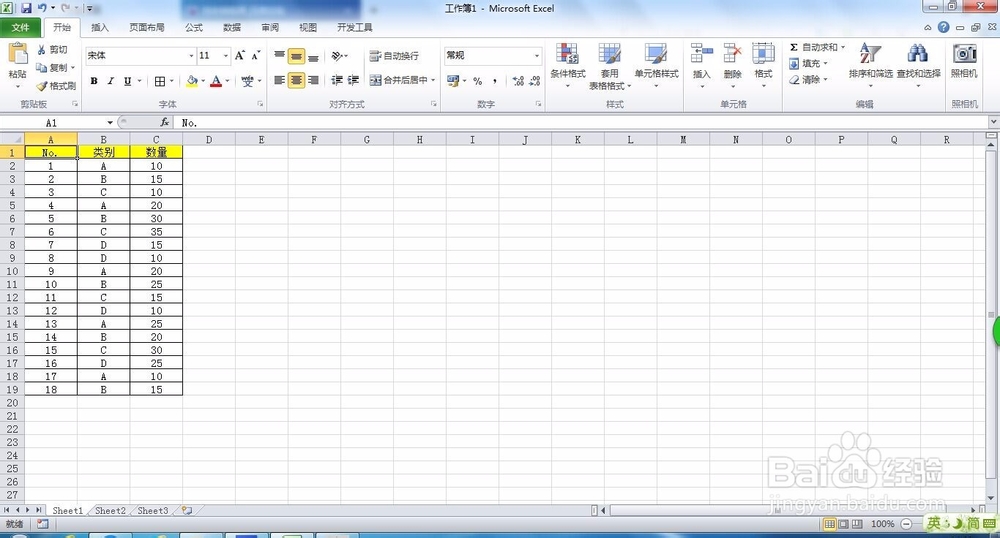
Task: Click the accounting currency format icon
Action: [x=453, y=81]
